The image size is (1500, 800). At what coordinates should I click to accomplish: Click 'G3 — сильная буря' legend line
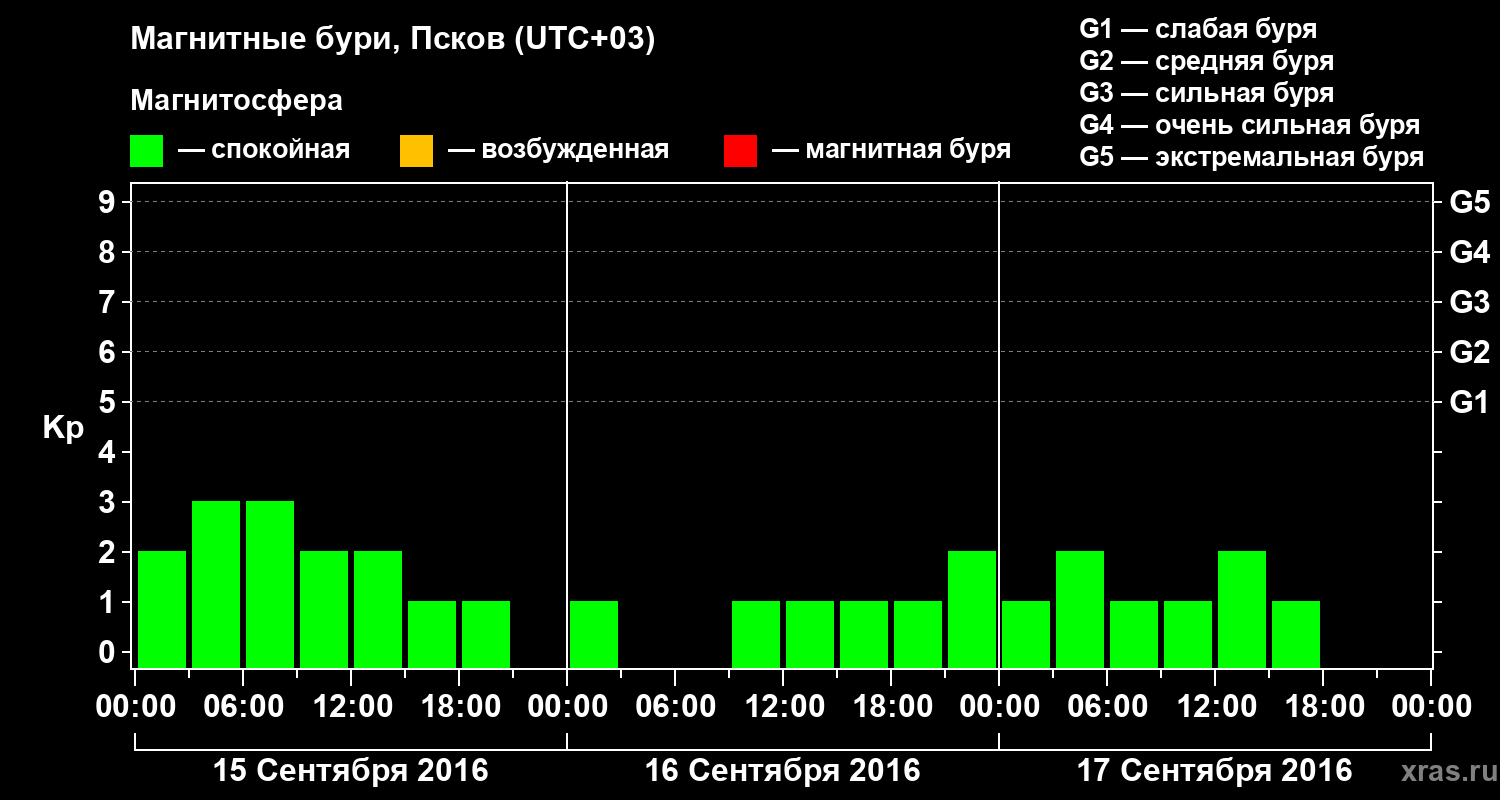[1206, 93]
